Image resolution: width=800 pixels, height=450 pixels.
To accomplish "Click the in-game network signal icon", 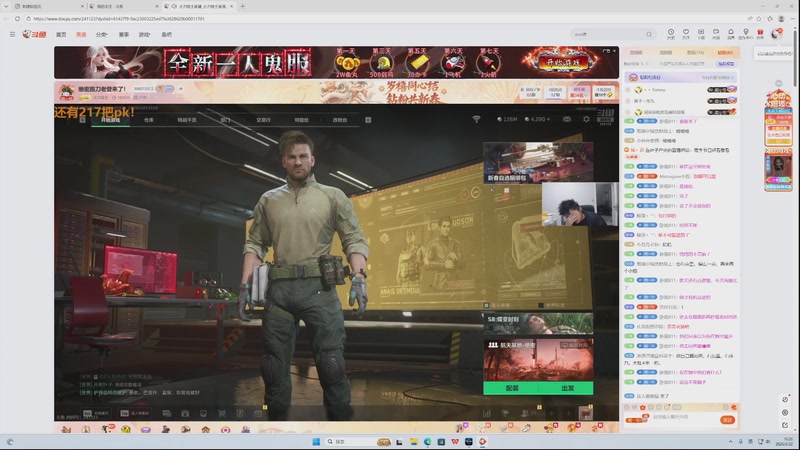I will point(476,119).
